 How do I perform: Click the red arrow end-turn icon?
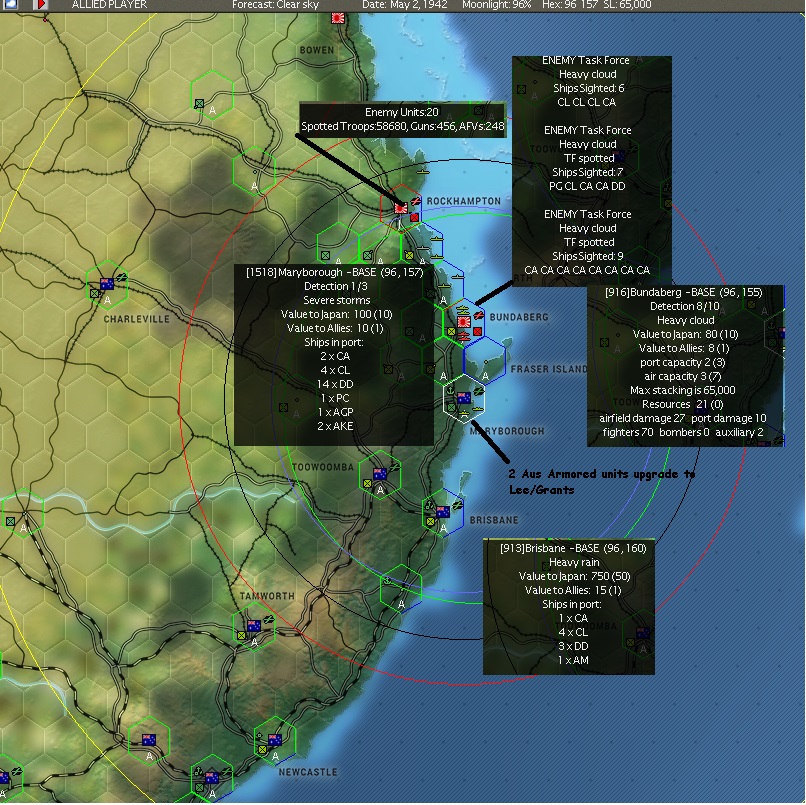[41, 5]
